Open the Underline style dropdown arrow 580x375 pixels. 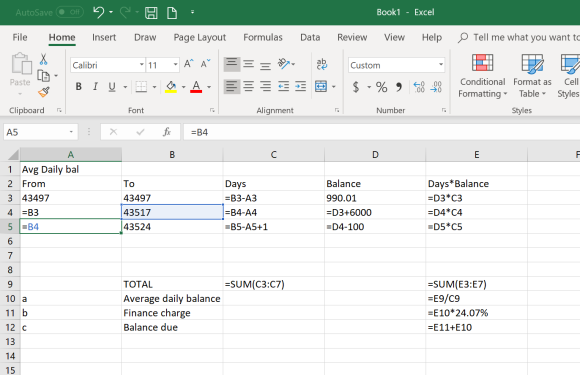click(x=125, y=87)
